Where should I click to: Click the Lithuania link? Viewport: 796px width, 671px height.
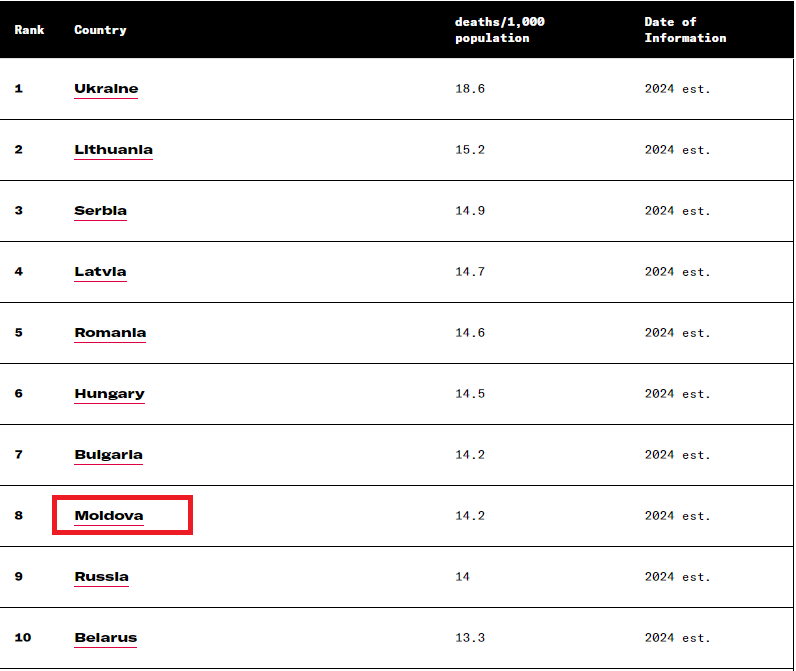pos(113,150)
